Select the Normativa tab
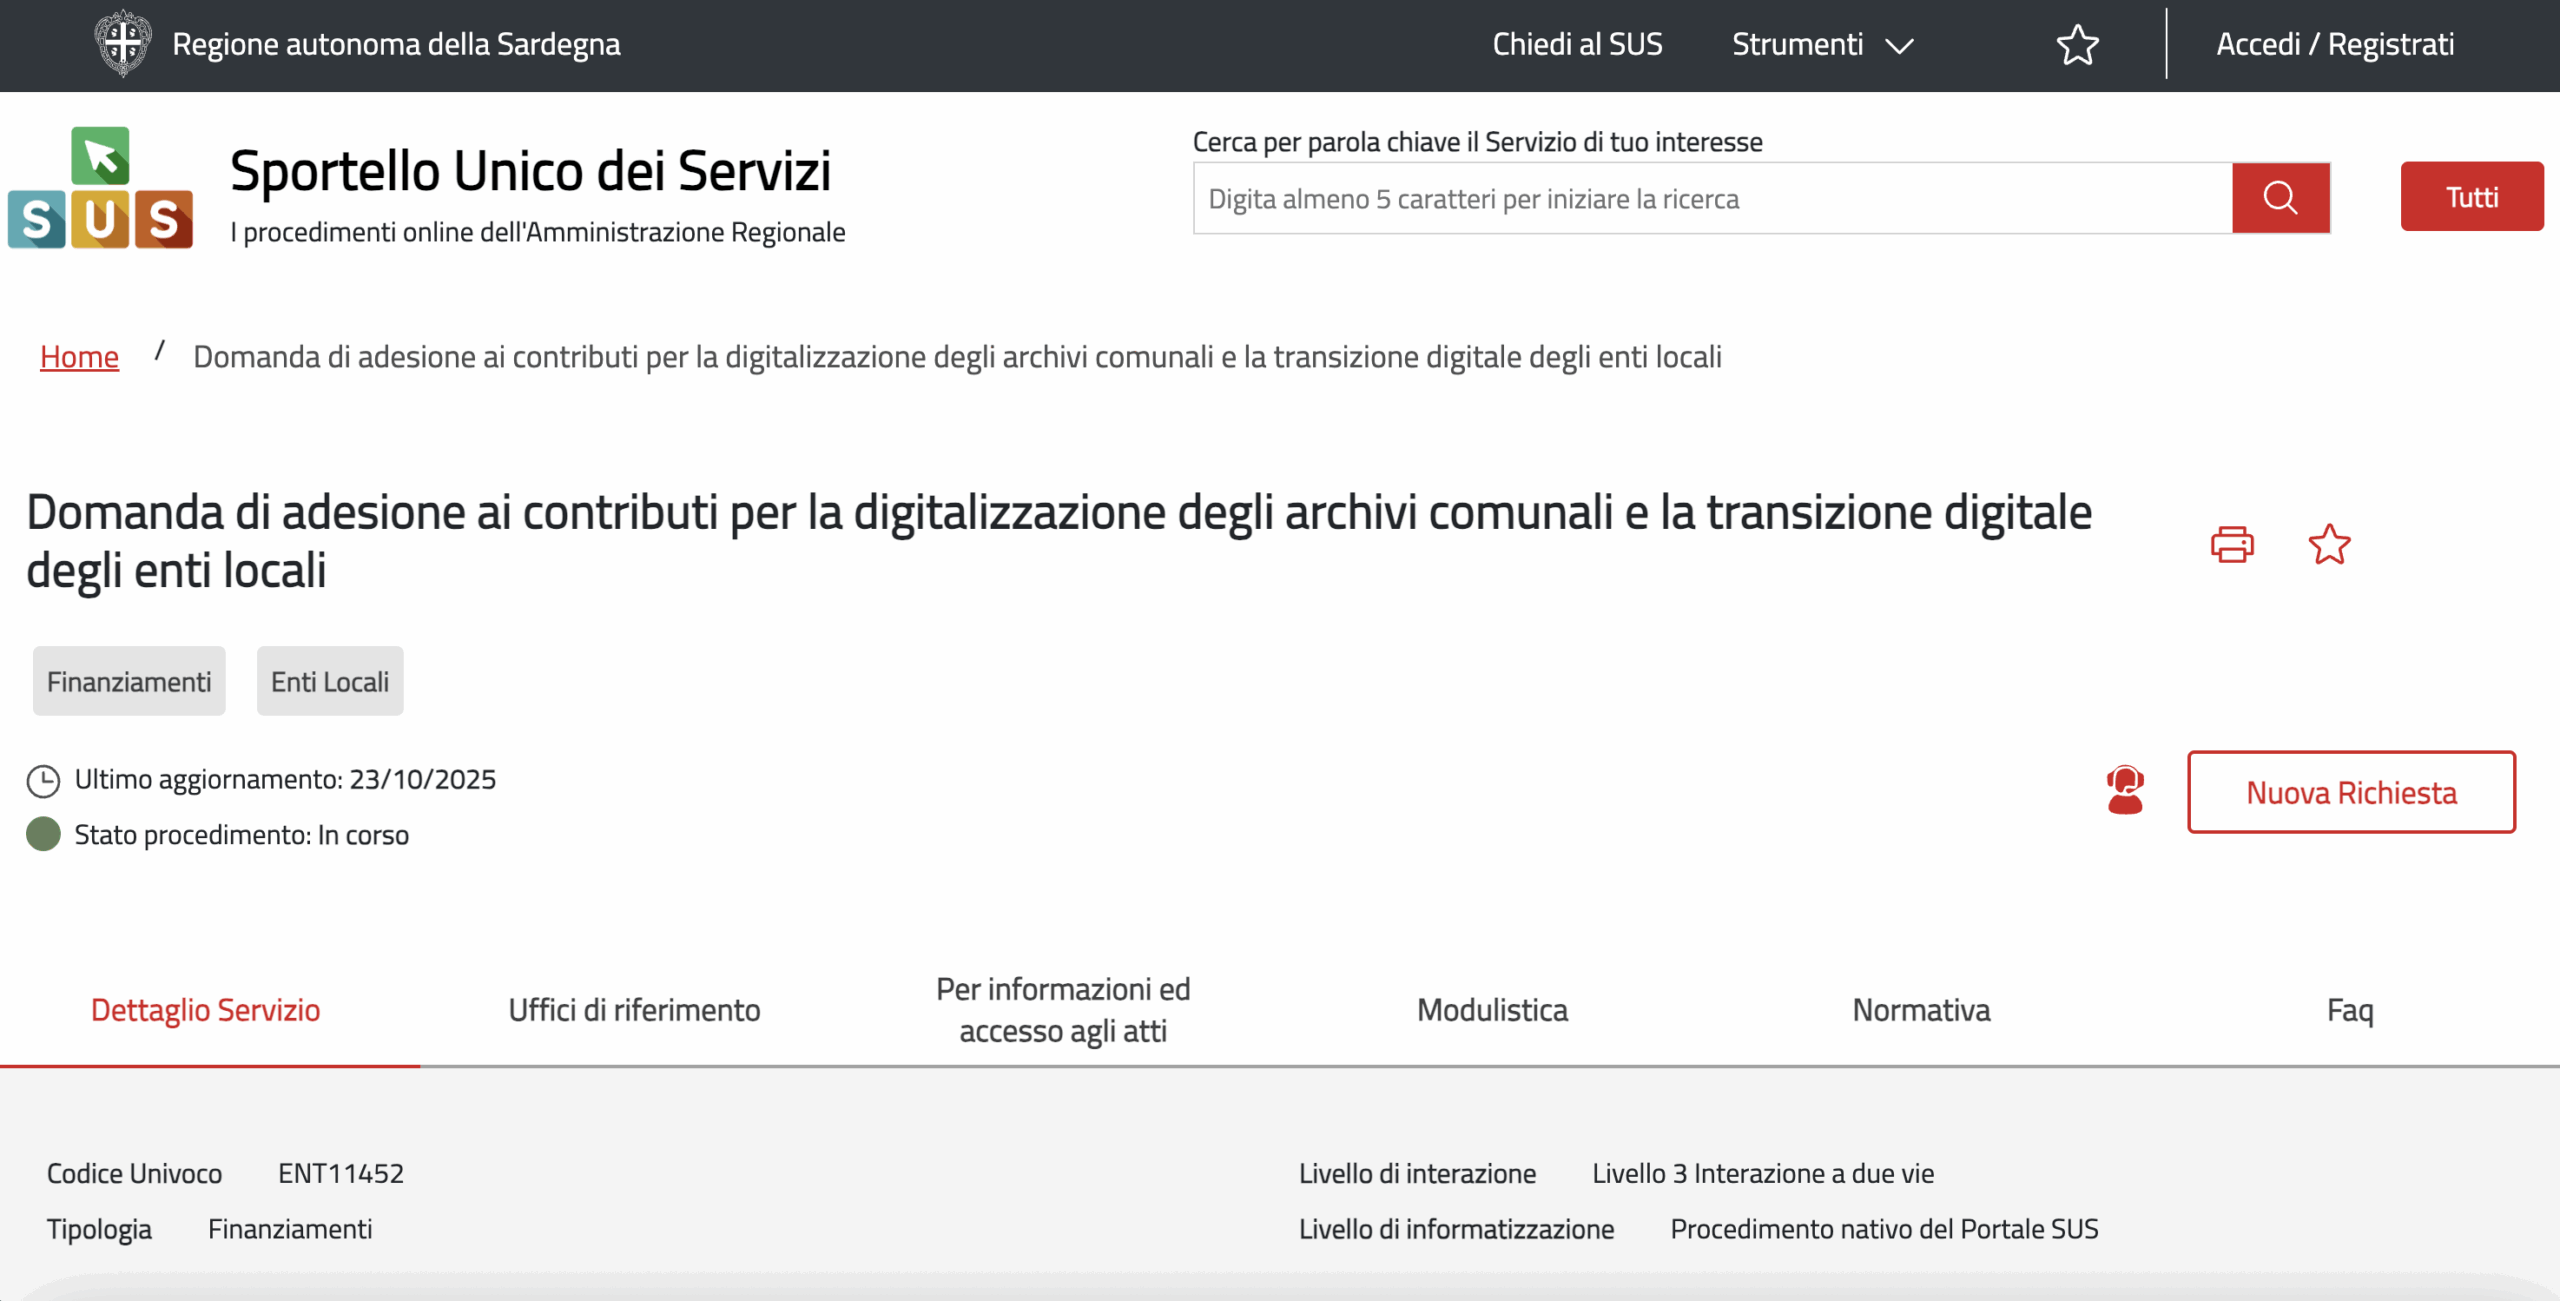This screenshot has width=2560, height=1301. [x=1921, y=1010]
